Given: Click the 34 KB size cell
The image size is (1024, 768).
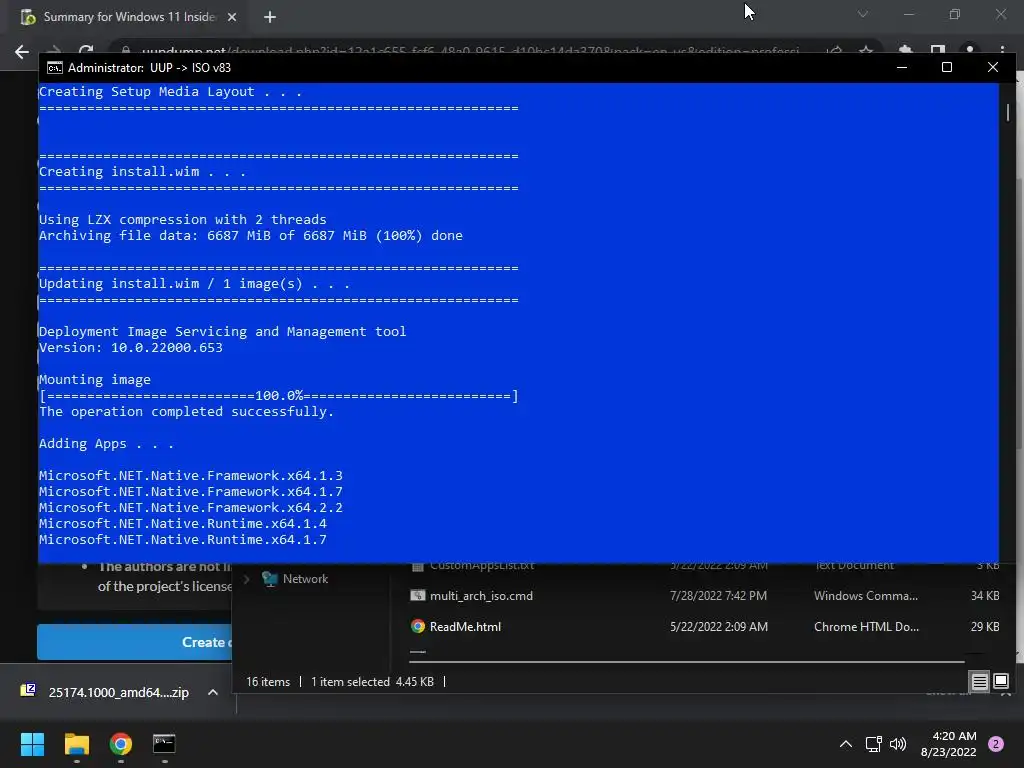Looking at the screenshot, I should click(985, 596).
